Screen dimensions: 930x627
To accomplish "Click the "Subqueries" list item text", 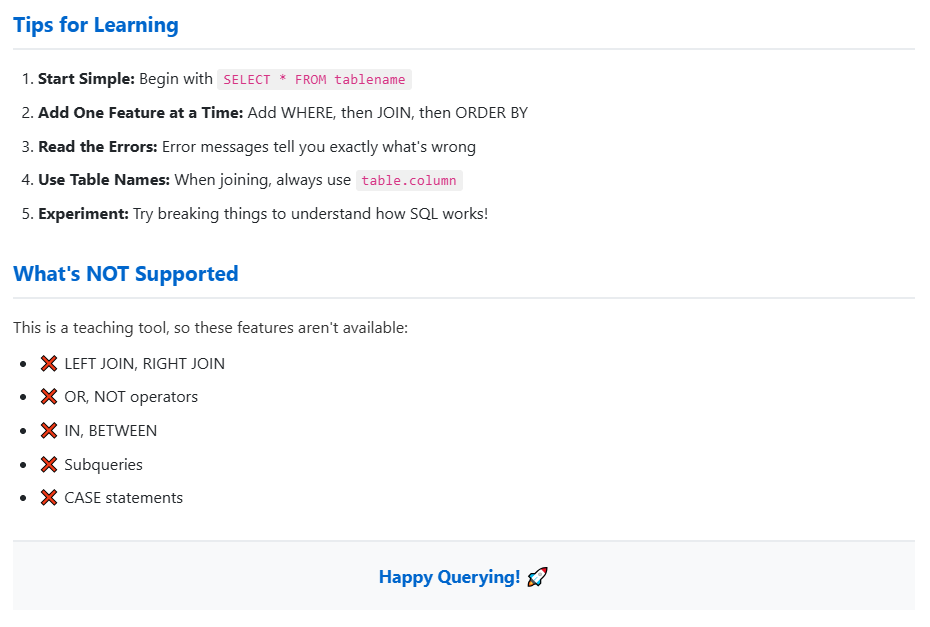I will 103,465.
